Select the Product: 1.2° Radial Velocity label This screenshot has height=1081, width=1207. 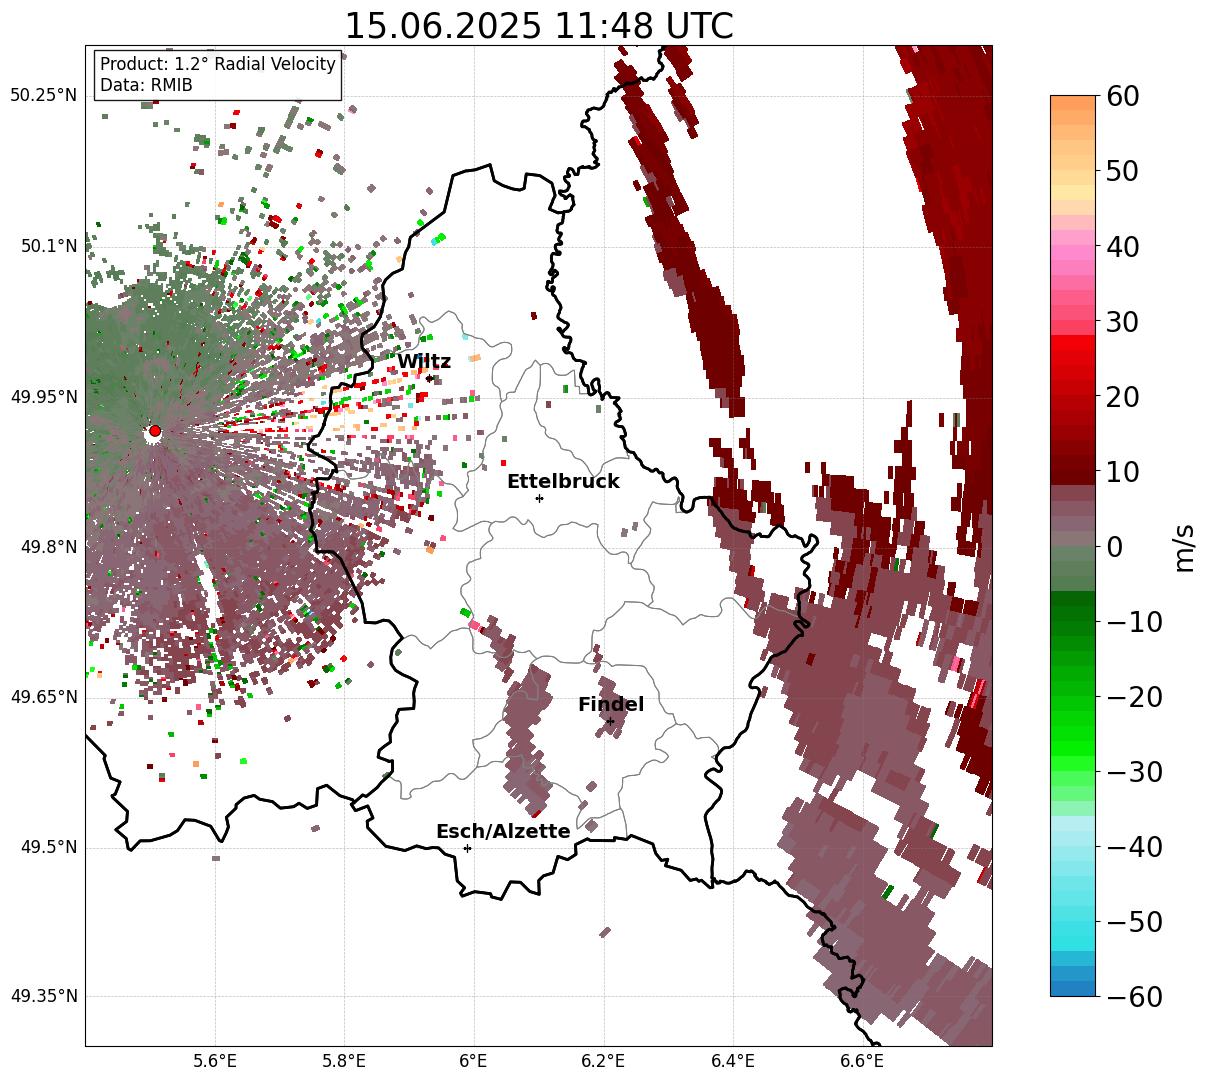(218, 64)
